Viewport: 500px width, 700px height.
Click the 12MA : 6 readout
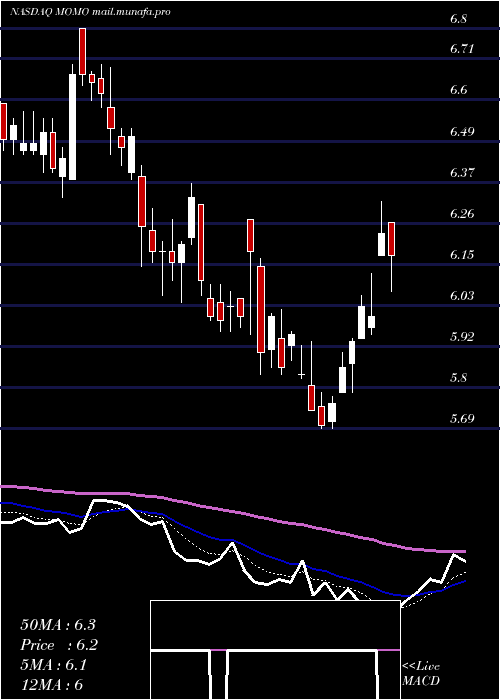[x=52, y=685]
